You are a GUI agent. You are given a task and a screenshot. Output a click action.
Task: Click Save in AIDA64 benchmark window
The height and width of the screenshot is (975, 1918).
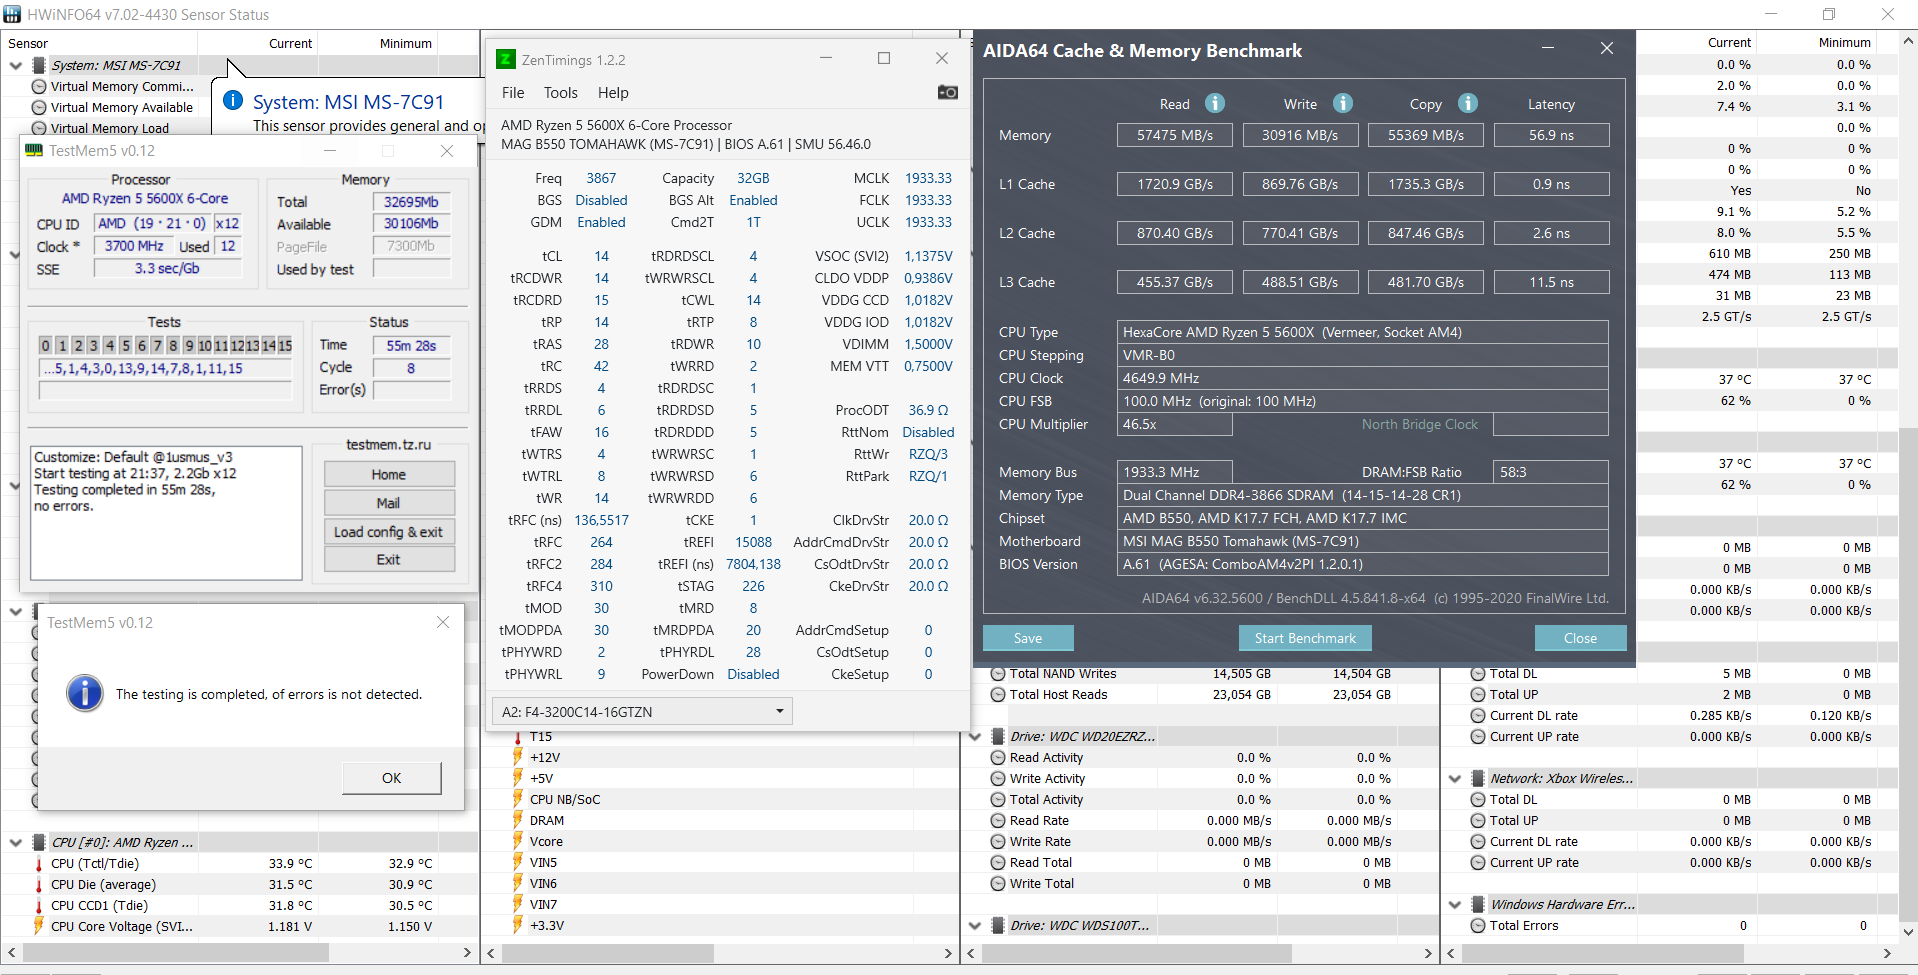[1028, 638]
